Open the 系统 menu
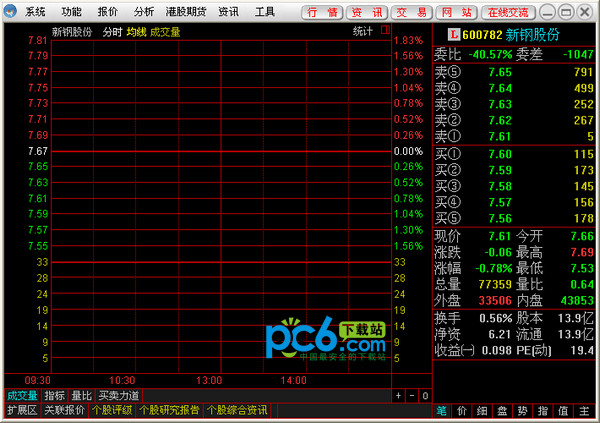The image size is (600, 423). coord(36,12)
